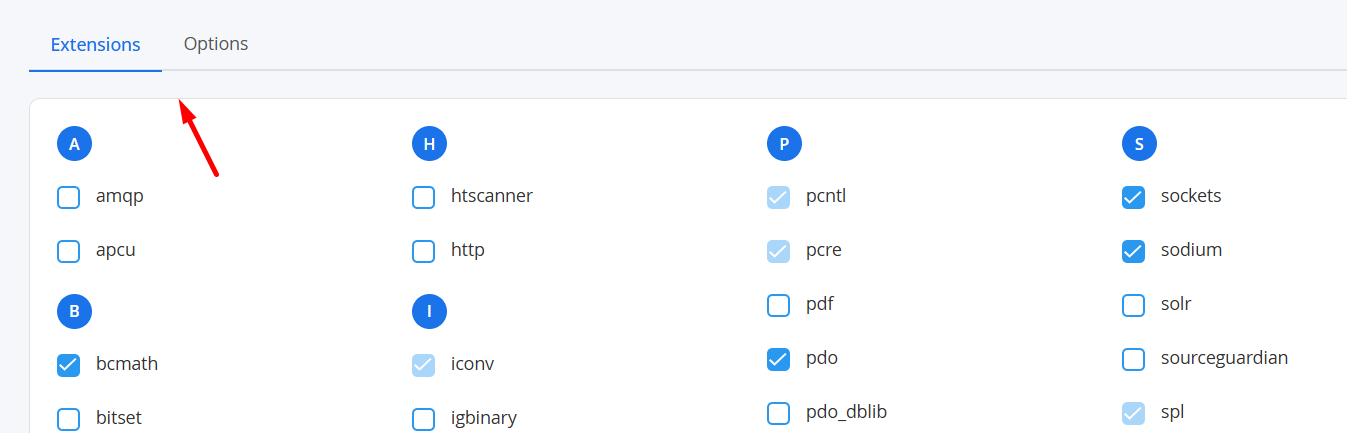Enable the amqp extension checkbox
1347x433 pixels.
[x=69, y=197]
